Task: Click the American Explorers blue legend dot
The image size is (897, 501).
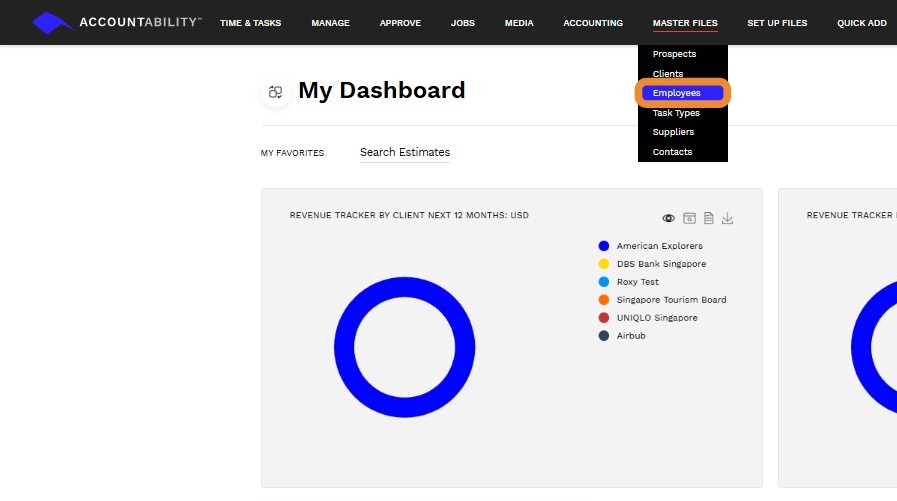Action: point(604,246)
